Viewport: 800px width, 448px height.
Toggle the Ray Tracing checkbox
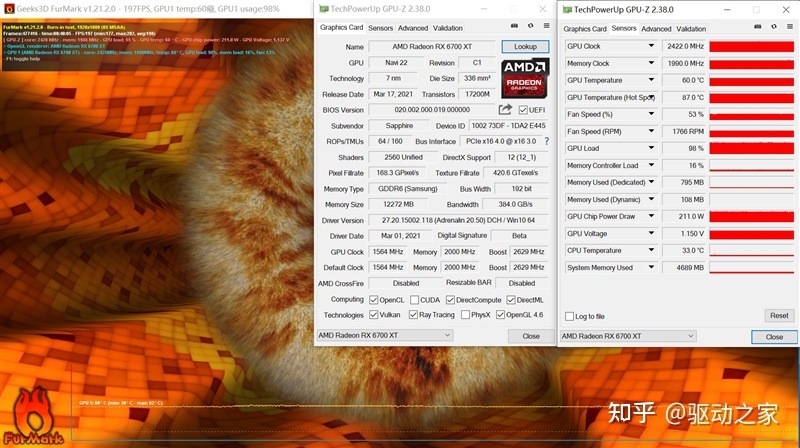tap(413, 315)
